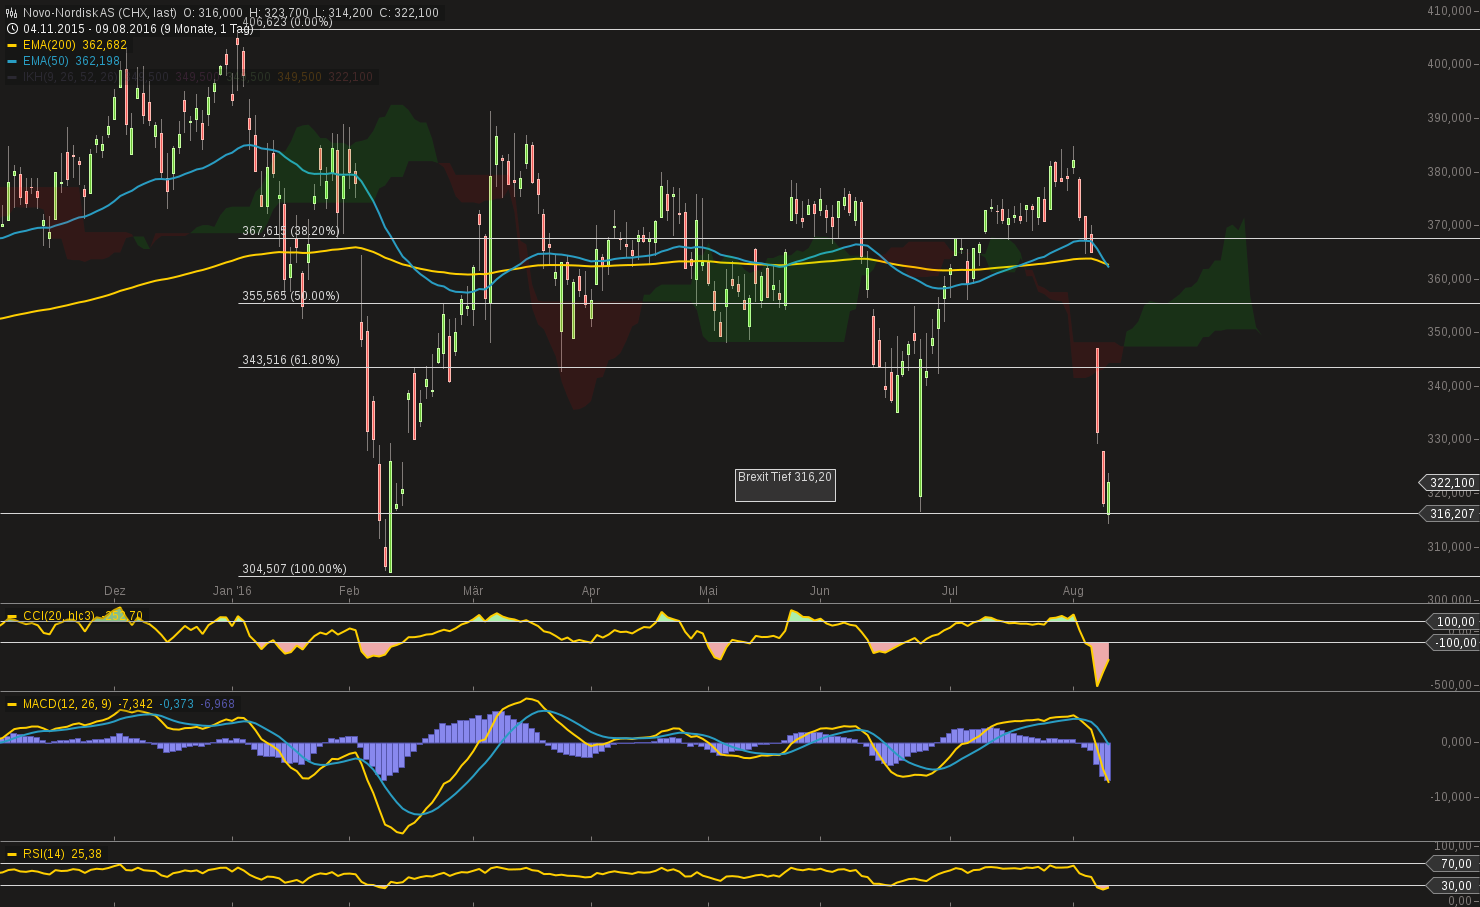Click the RSI(14) legend marker icon
The width and height of the screenshot is (1480, 907).
click(x=12, y=854)
